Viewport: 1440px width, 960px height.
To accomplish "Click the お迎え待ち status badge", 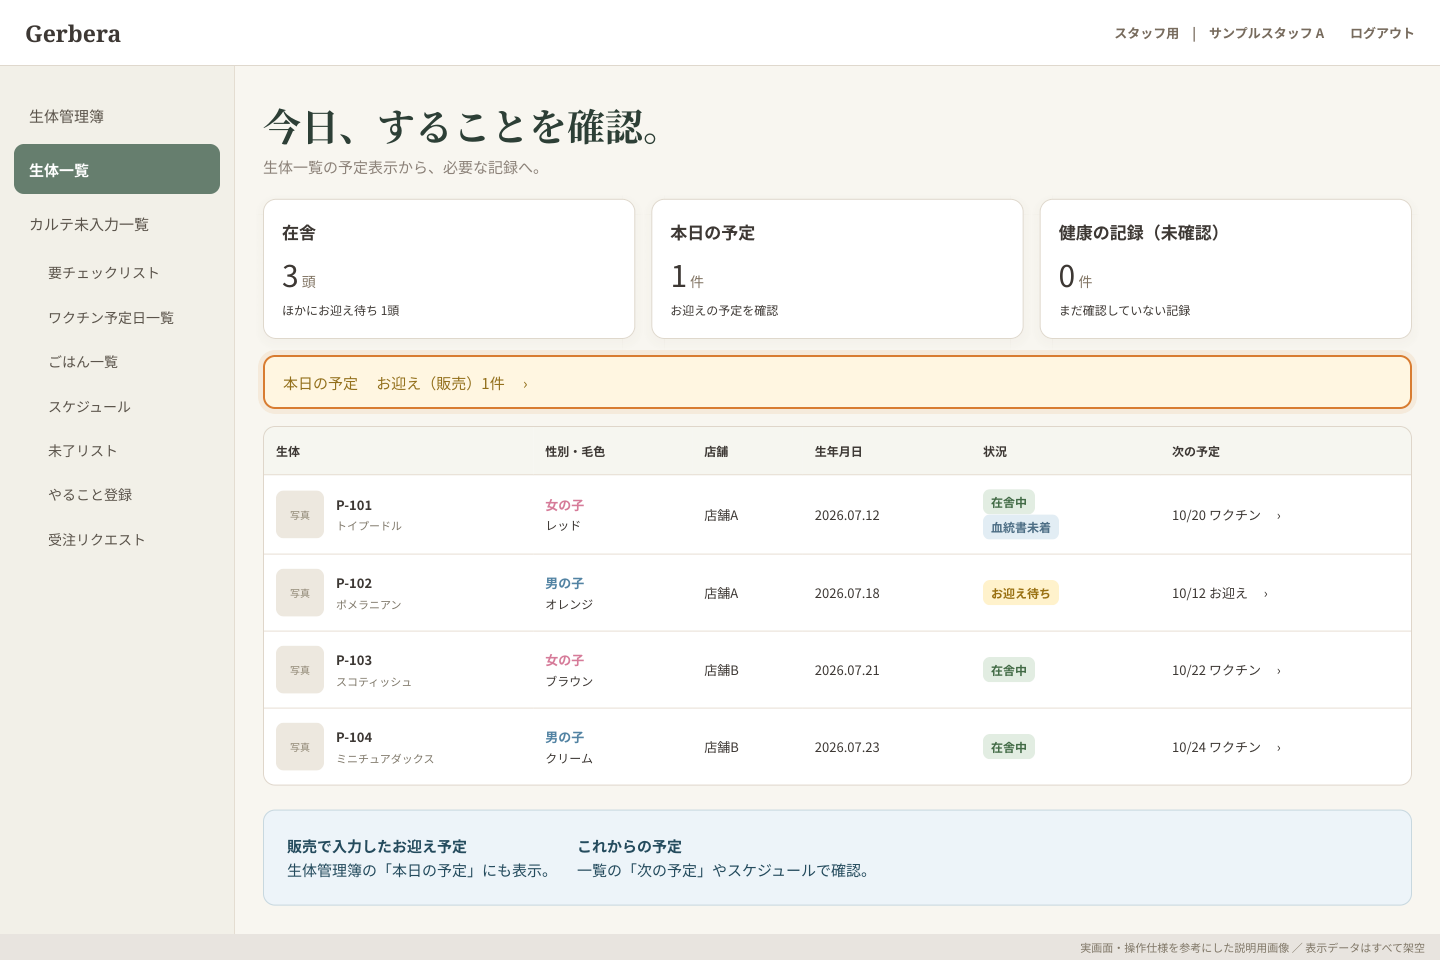I will coord(1020,593).
